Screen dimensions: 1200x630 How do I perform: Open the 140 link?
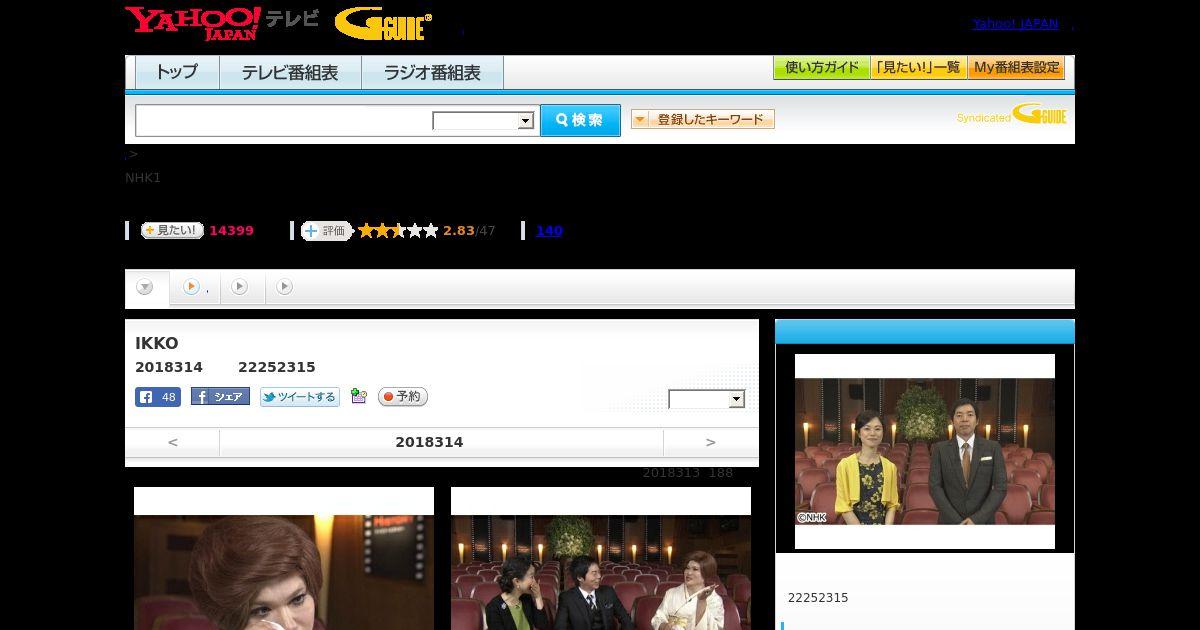549,231
